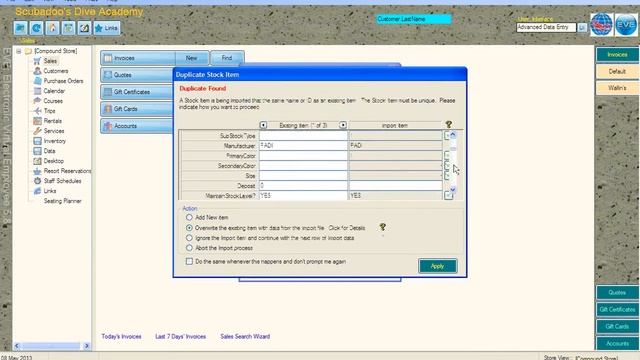Click the EVE round logo icon

626,24
